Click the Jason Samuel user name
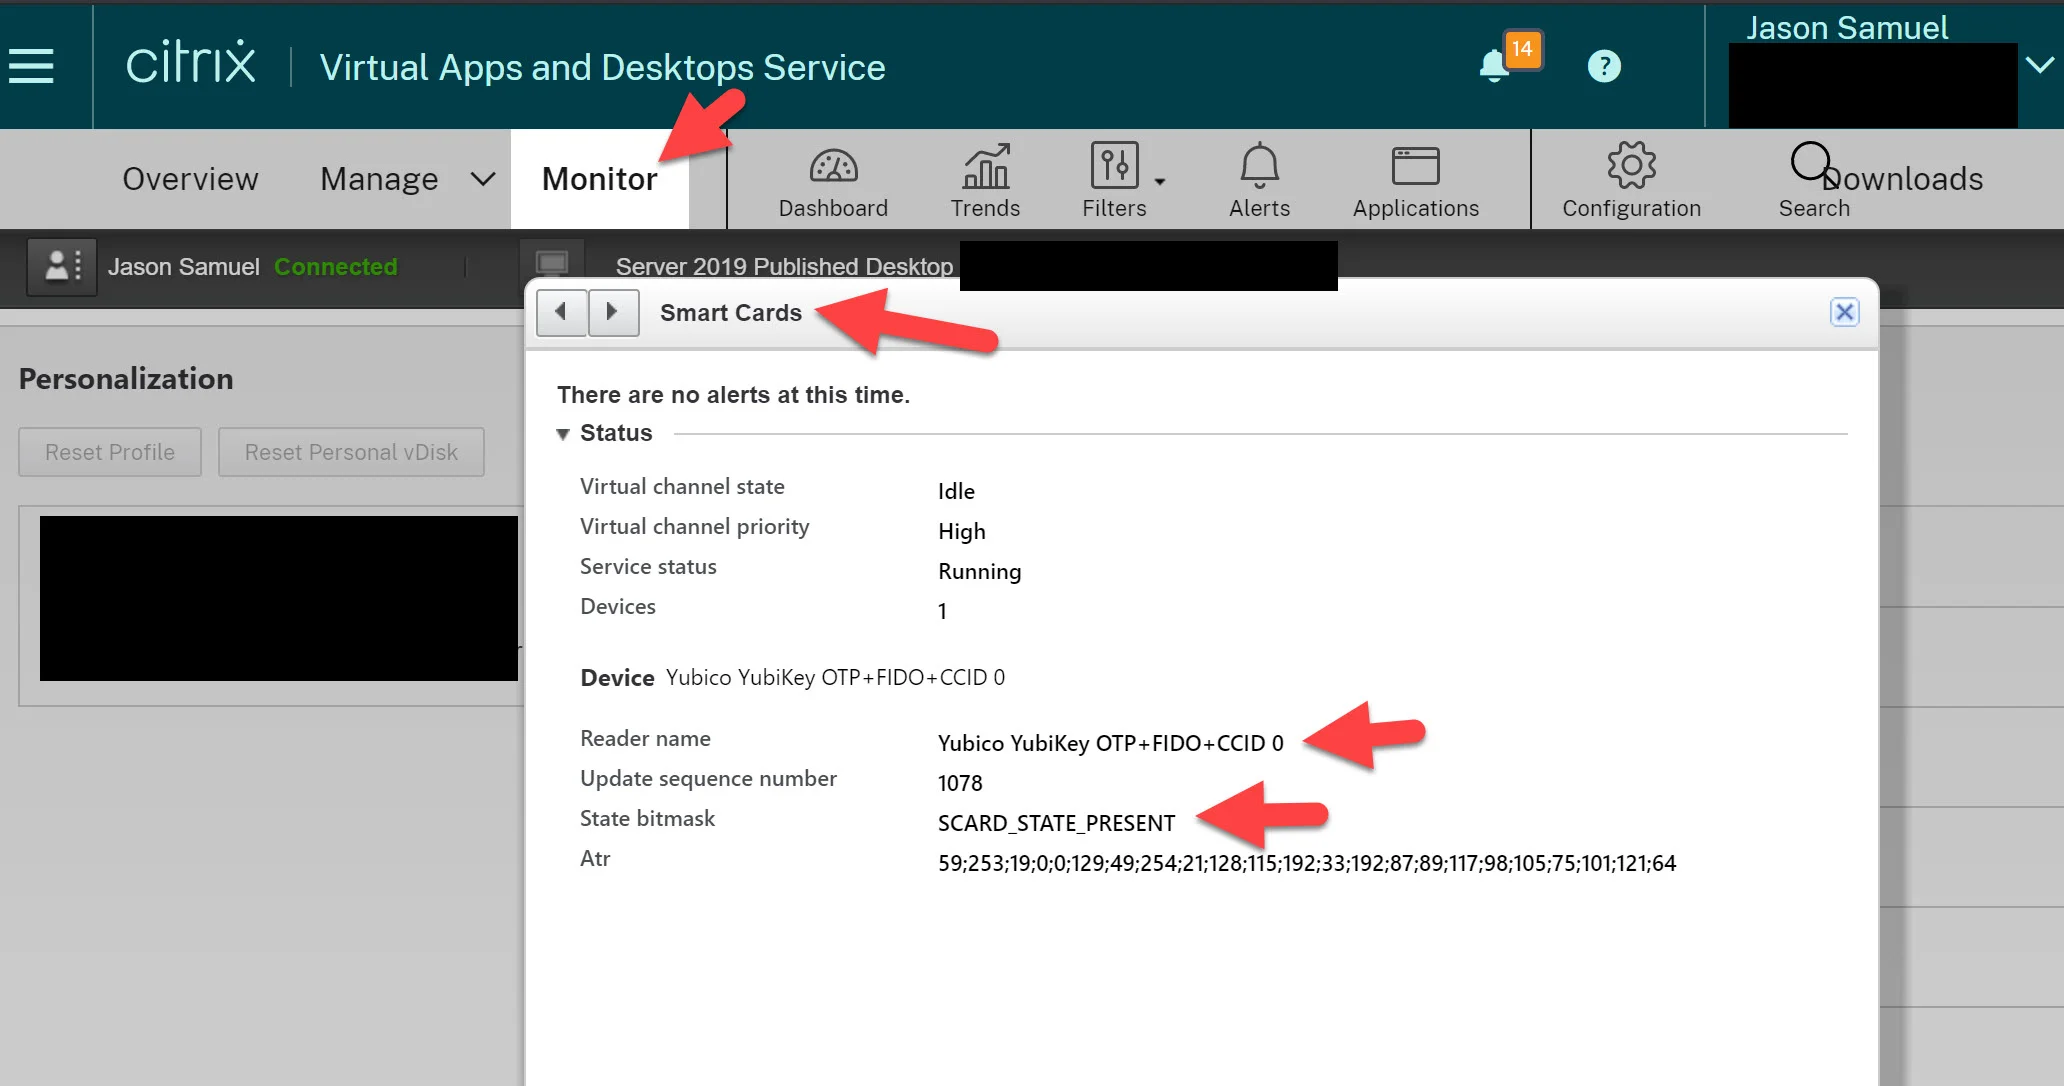The image size is (2064, 1086). 183,267
